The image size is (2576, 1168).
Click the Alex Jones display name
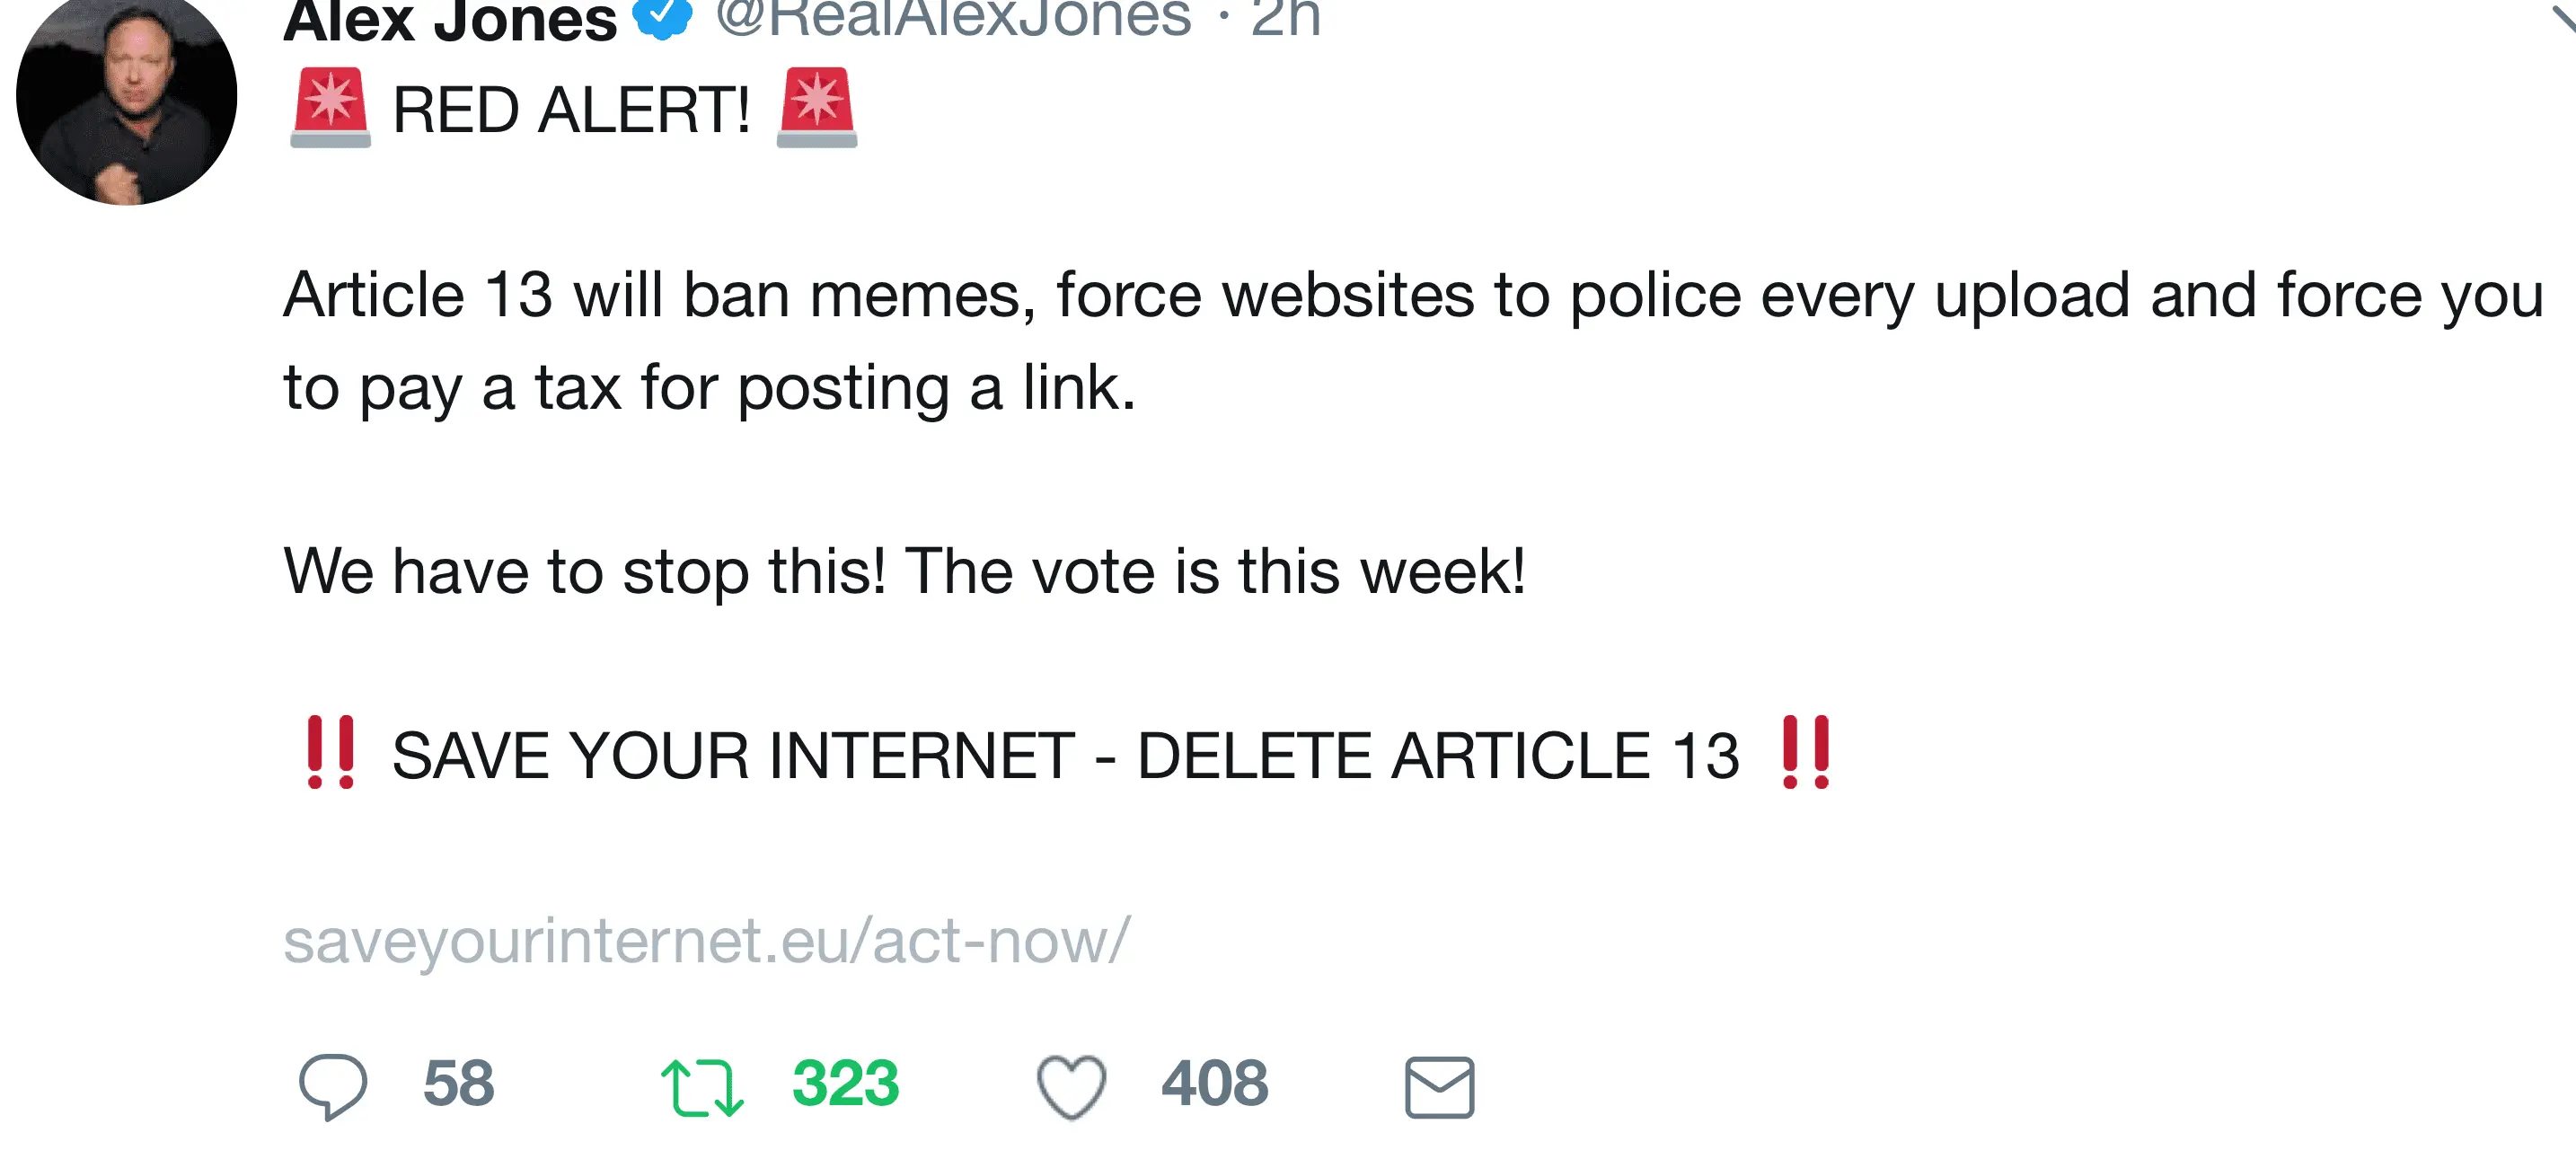point(450,20)
